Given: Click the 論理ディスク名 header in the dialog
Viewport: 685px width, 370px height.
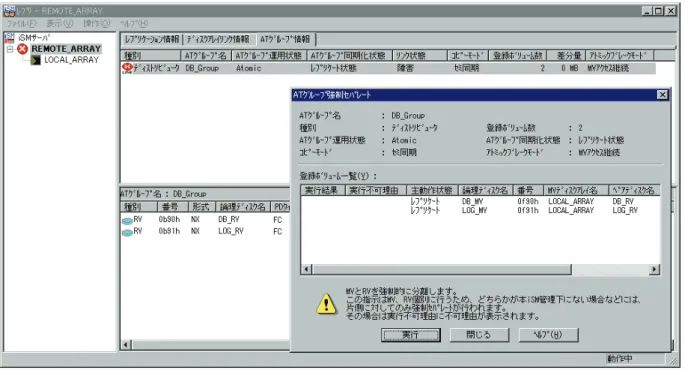Looking at the screenshot, I should point(485,190).
